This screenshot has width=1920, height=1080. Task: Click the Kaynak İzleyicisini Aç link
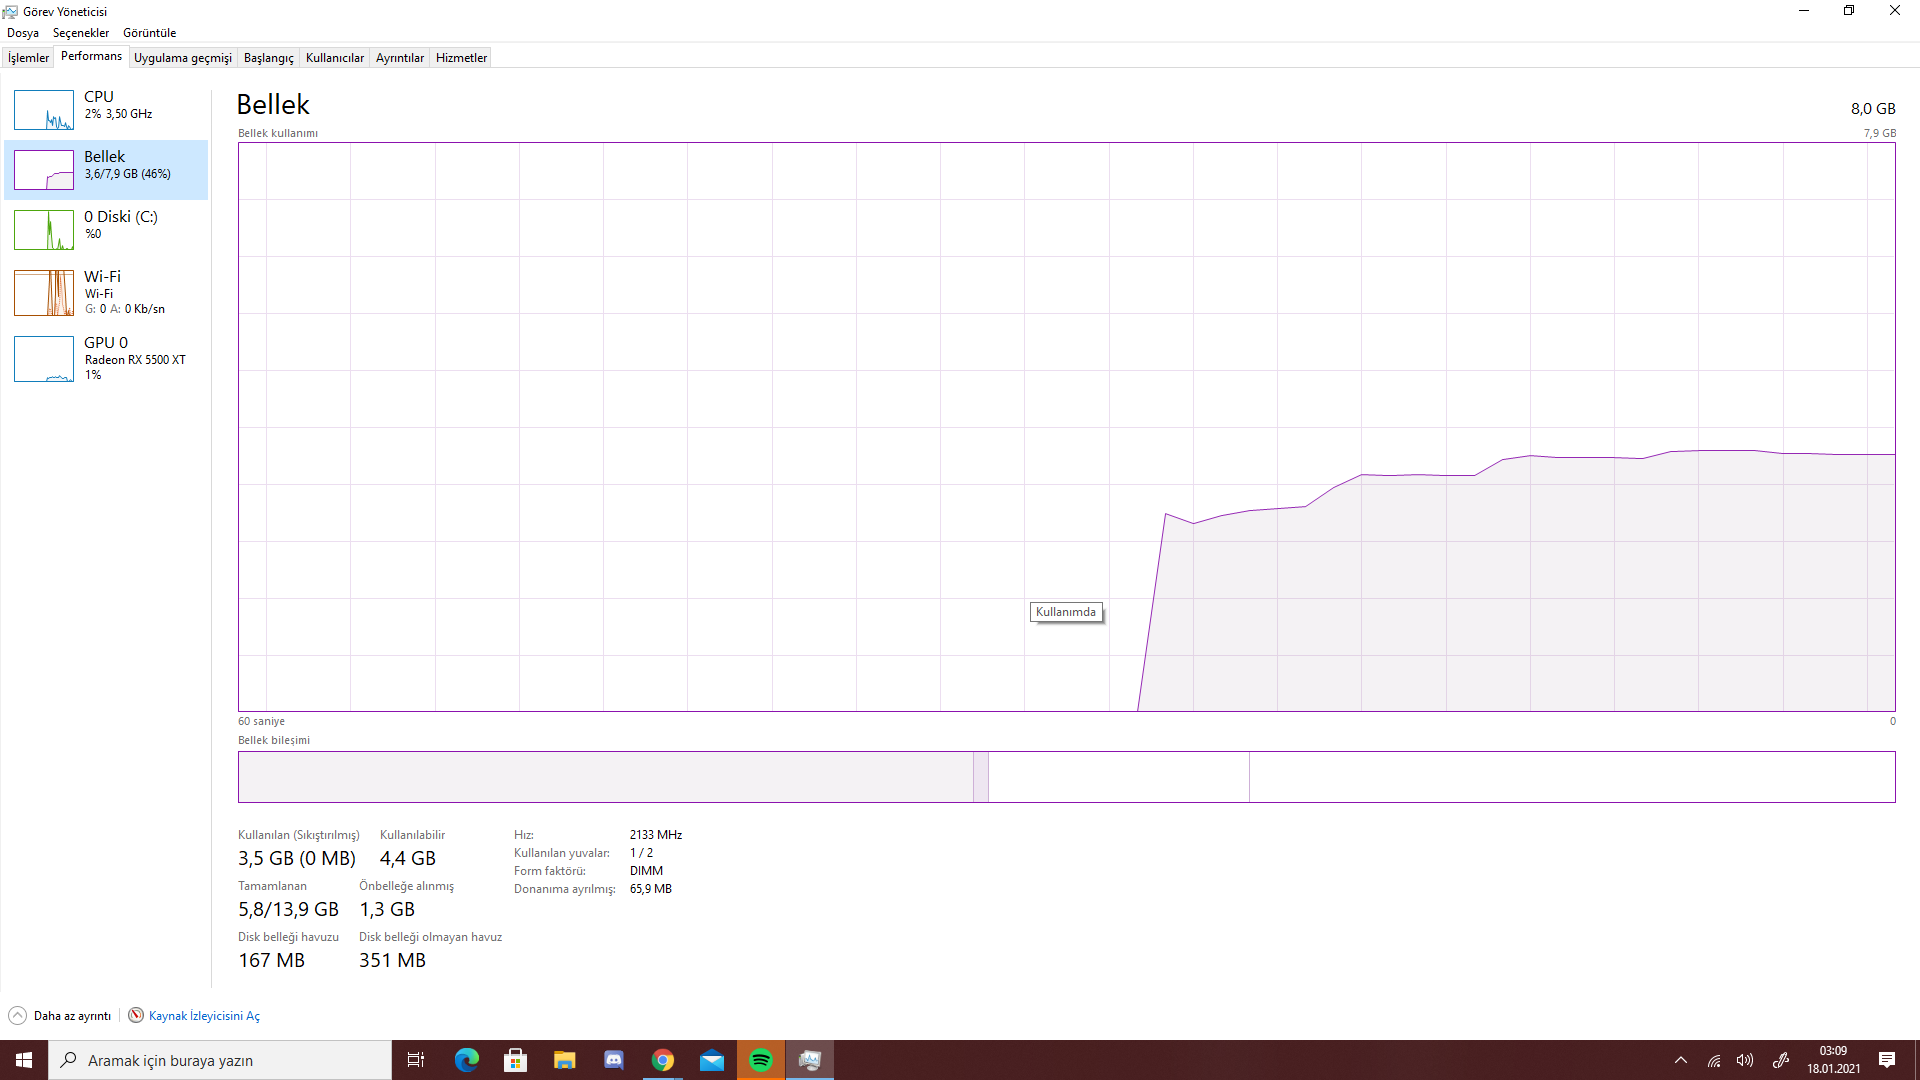tap(204, 1016)
